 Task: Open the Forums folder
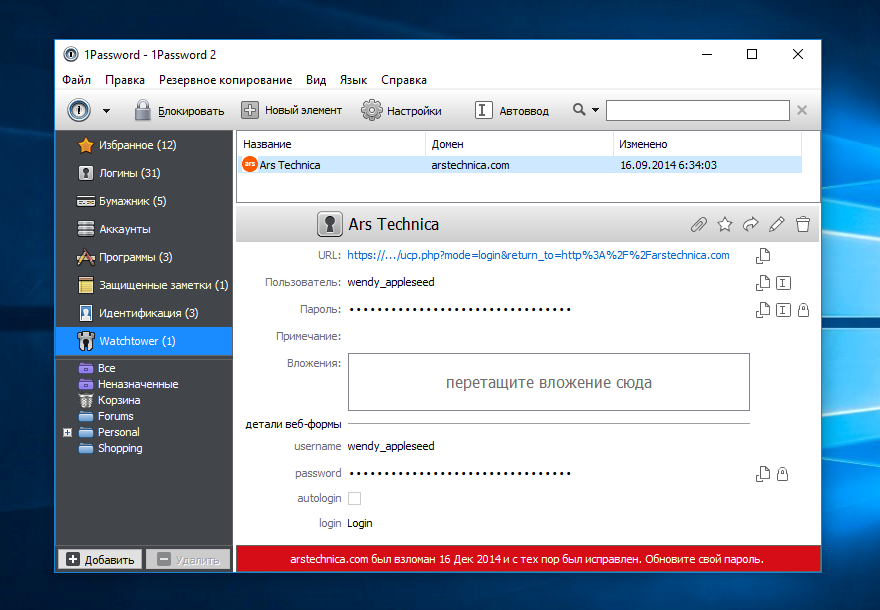pyautogui.click(x=107, y=416)
